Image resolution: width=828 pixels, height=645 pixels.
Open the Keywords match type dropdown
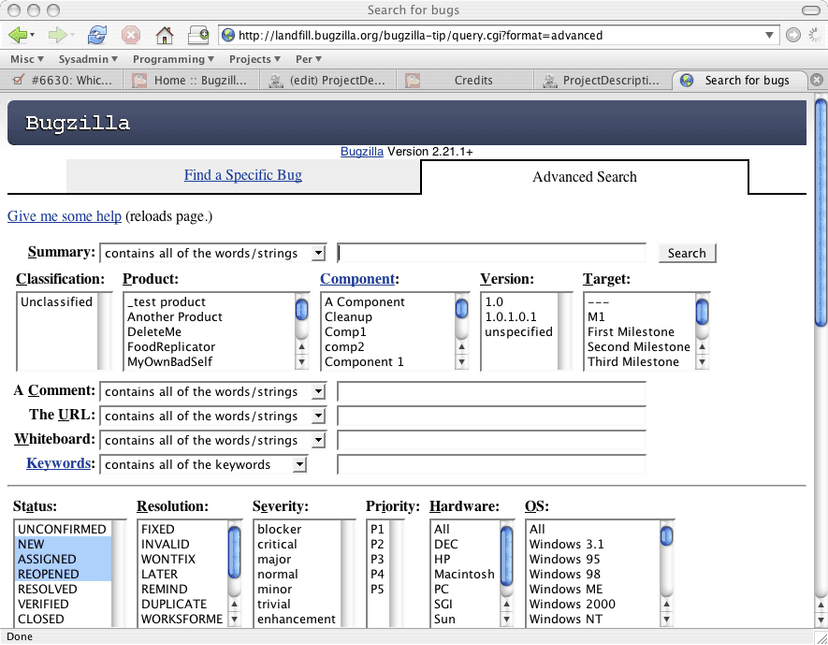(203, 464)
